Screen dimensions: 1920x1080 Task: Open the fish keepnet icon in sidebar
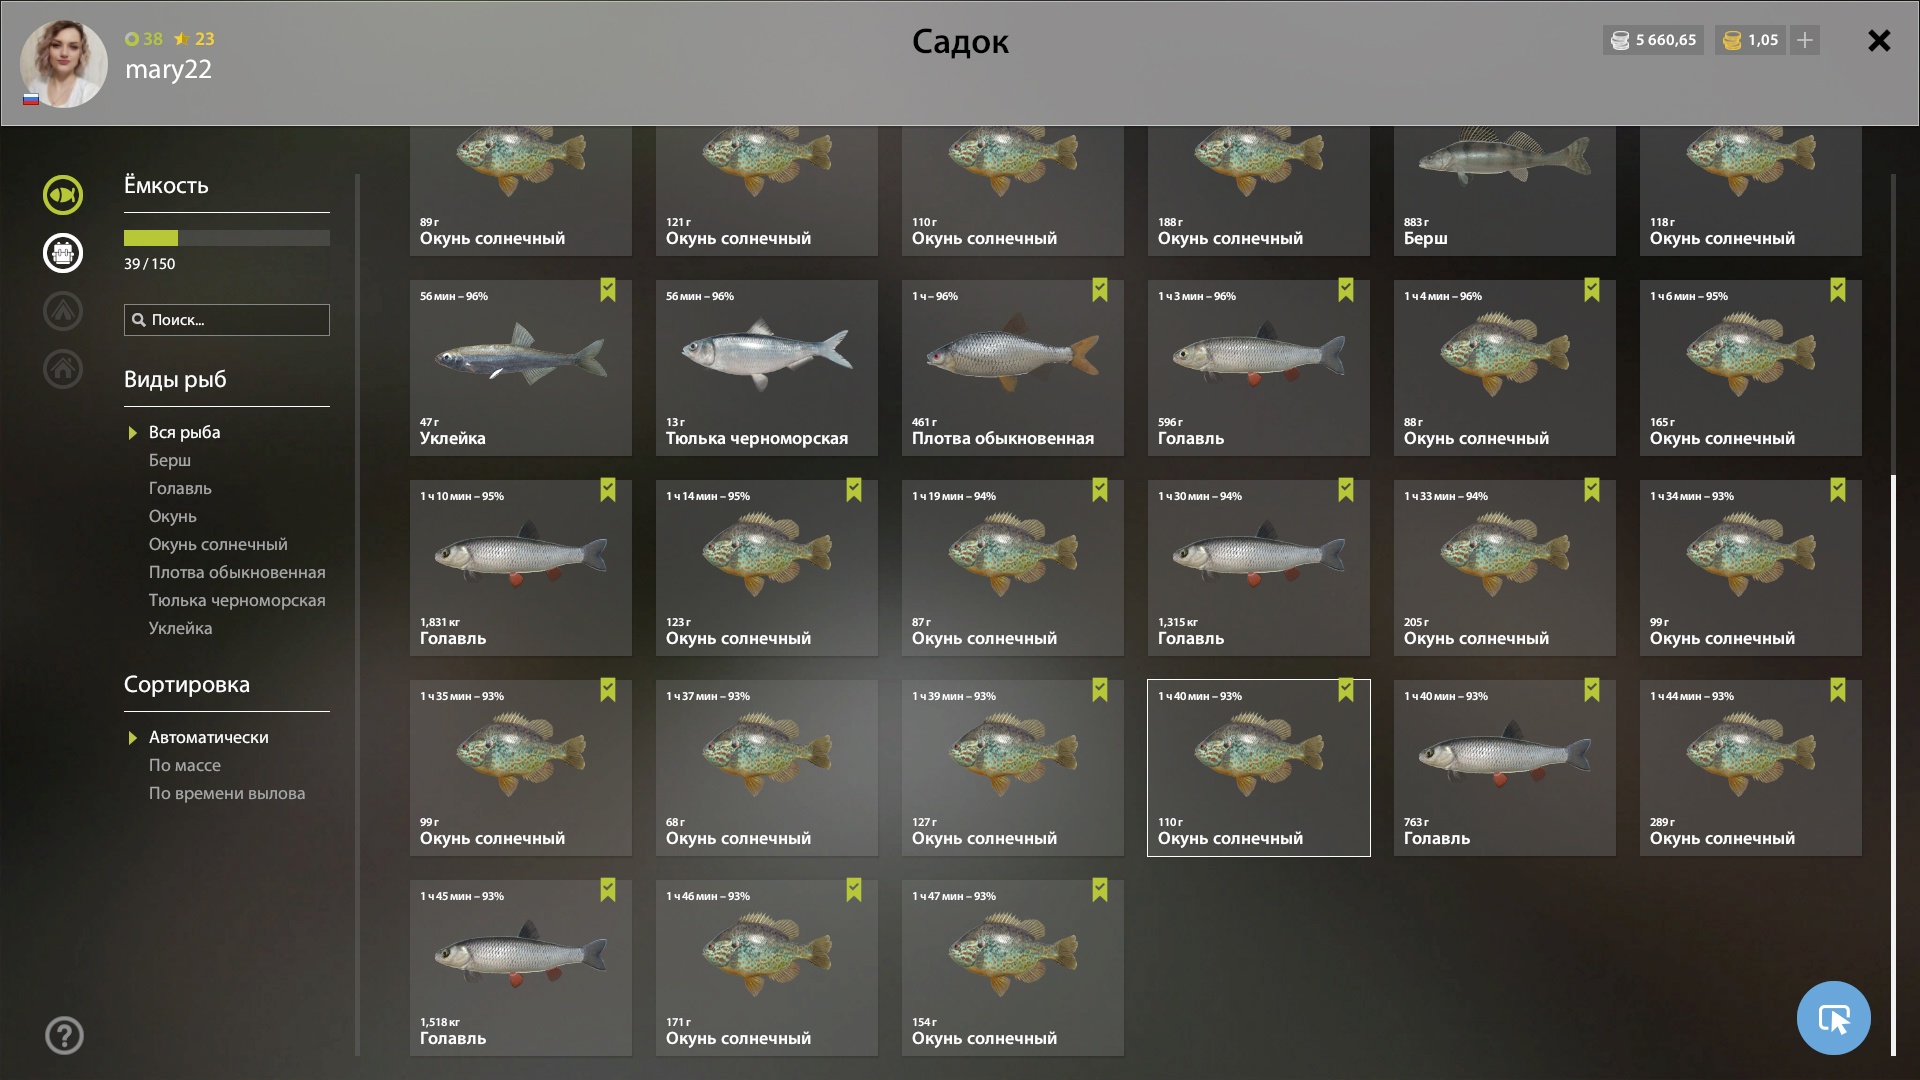click(x=63, y=195)
